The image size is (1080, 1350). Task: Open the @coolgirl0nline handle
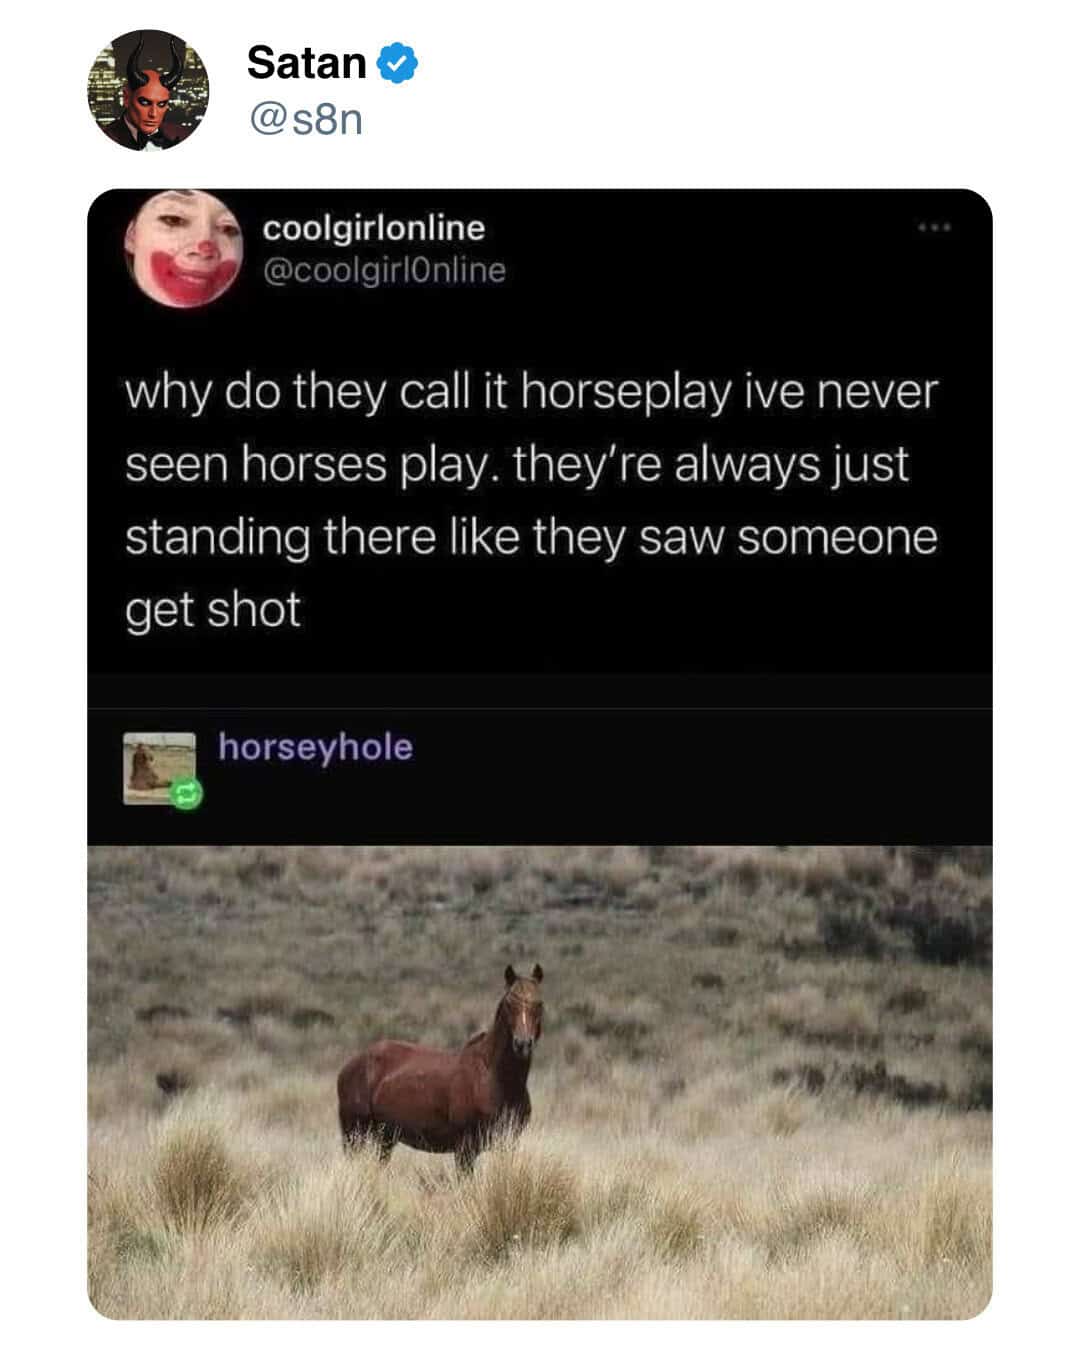(x=384, y=270)
